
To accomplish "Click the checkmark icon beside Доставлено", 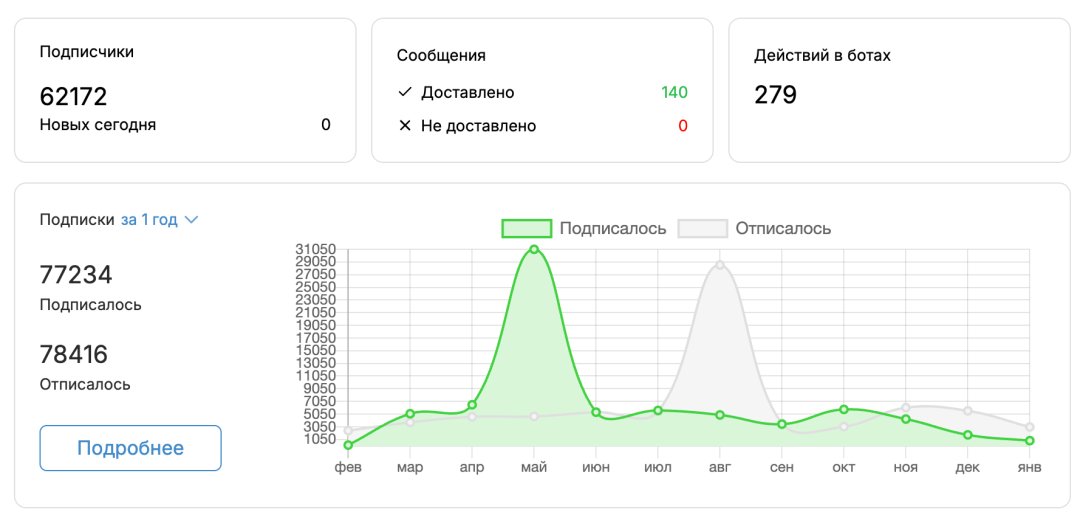I will click(405, 93).
